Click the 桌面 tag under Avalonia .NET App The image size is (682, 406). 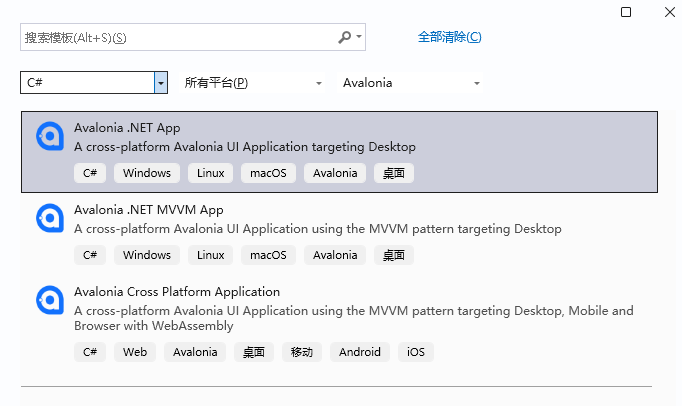394,173
